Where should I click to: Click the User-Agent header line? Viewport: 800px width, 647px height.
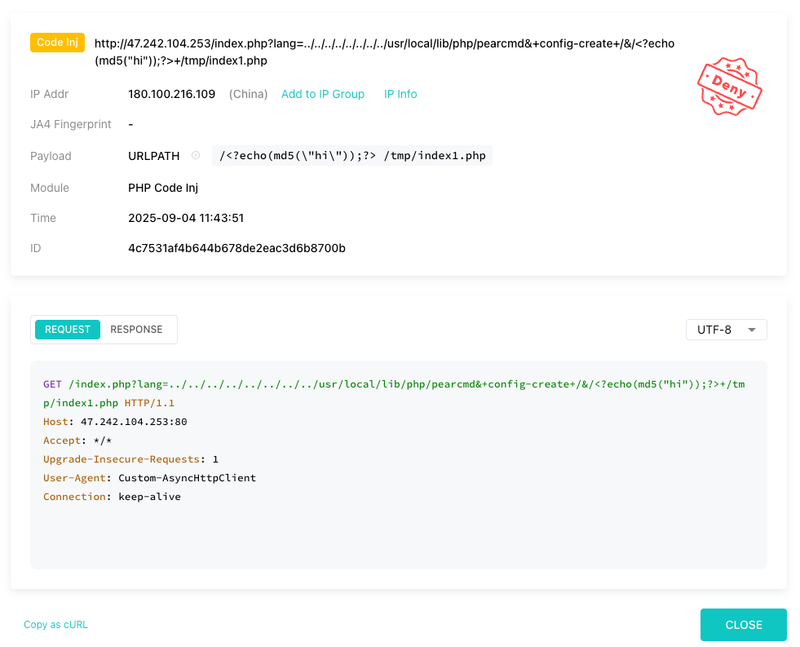tap(149, 478)
